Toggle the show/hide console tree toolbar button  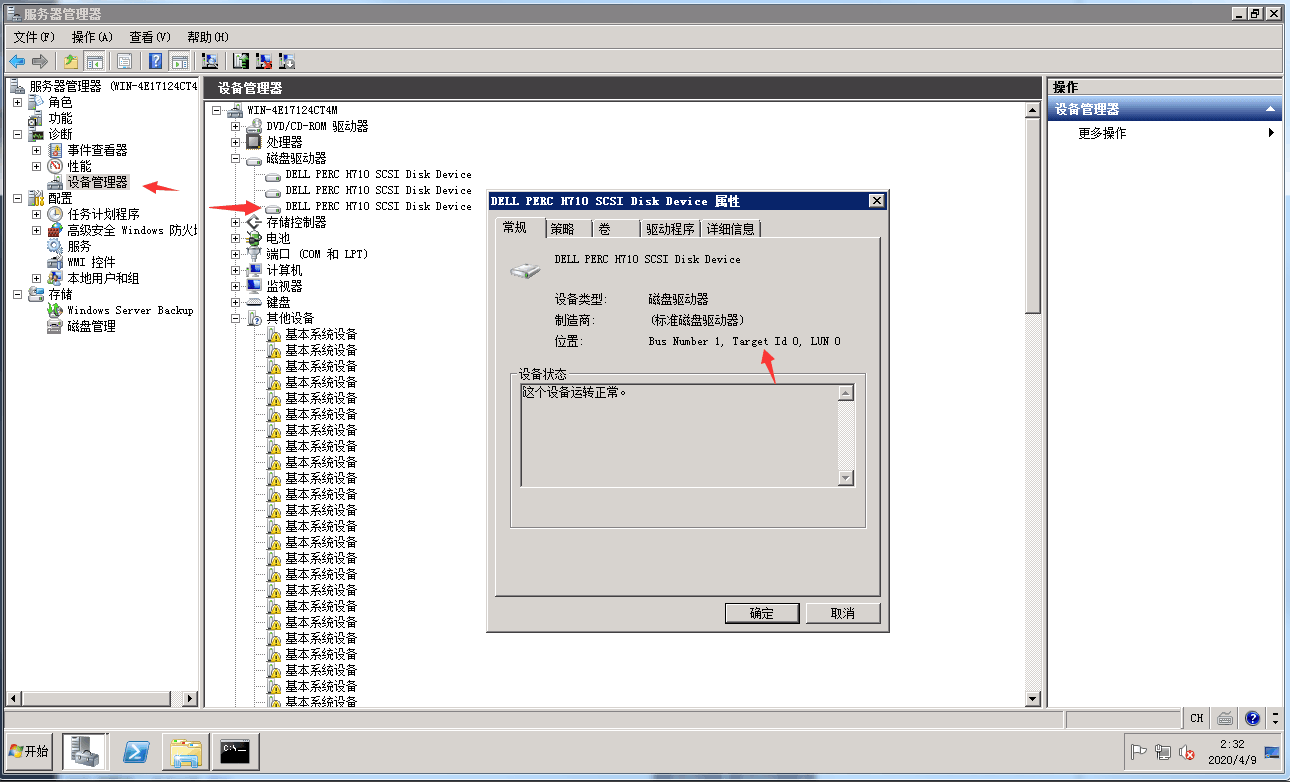click(x=95, y=61)
